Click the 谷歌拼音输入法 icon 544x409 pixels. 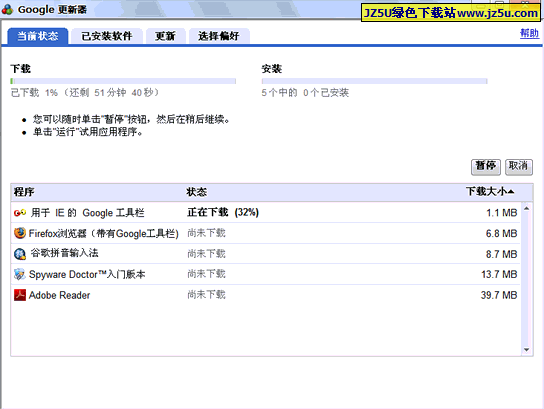(20, 254)
